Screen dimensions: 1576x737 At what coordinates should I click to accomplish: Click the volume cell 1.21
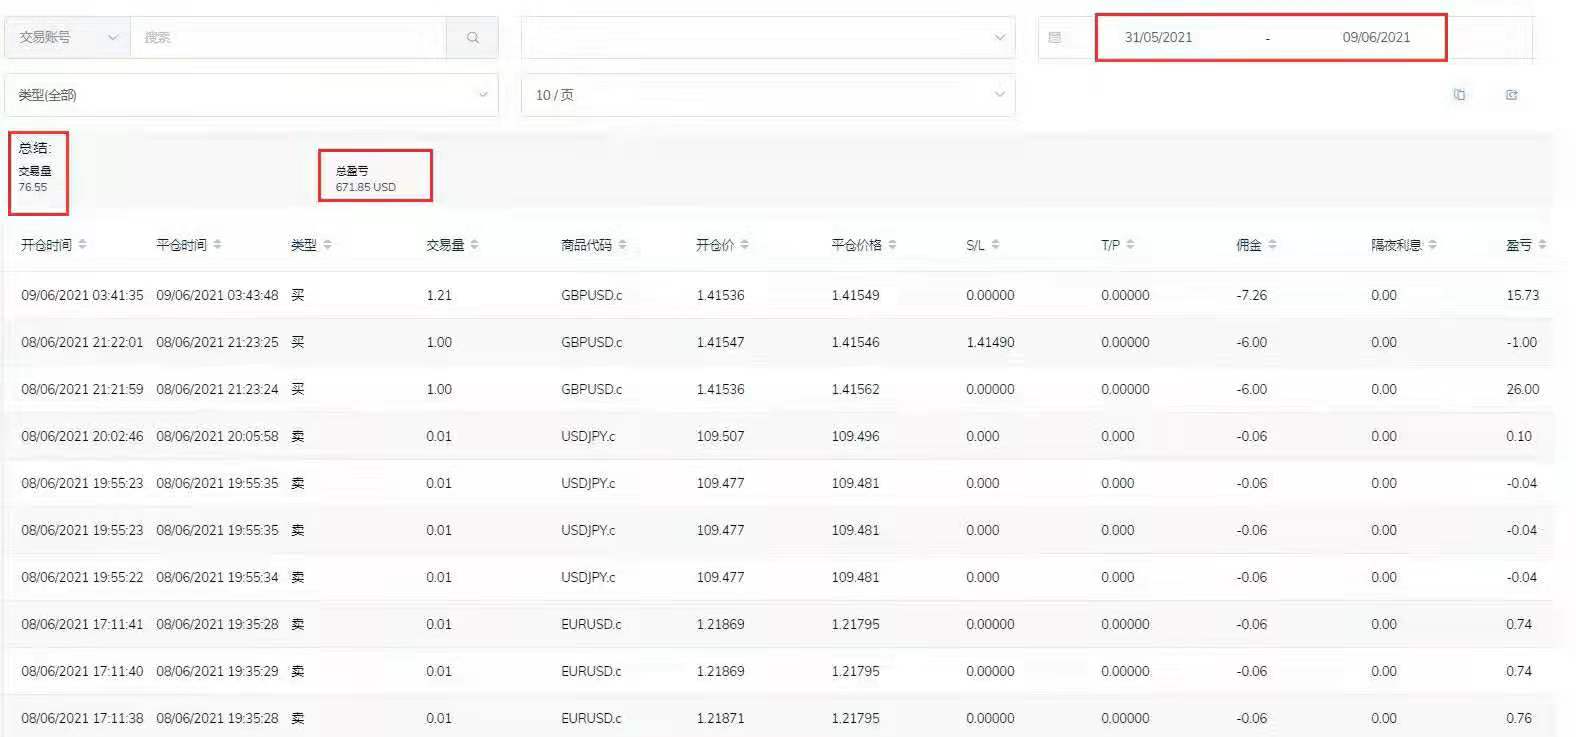click(x=439, y=296)
